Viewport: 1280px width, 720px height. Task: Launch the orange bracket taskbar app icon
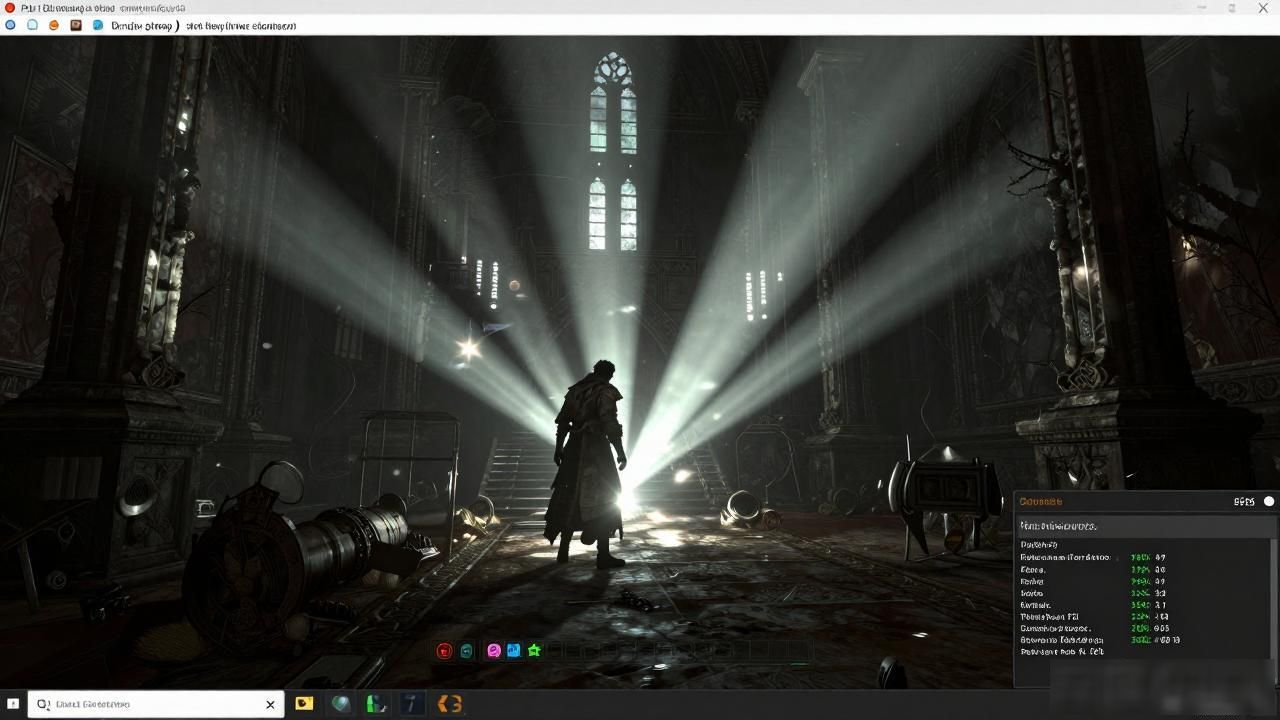[x=450, y=704]
